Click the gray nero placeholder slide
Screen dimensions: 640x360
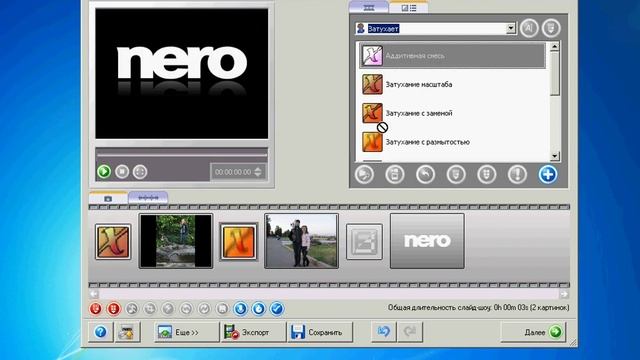click(x=427, y=241)
